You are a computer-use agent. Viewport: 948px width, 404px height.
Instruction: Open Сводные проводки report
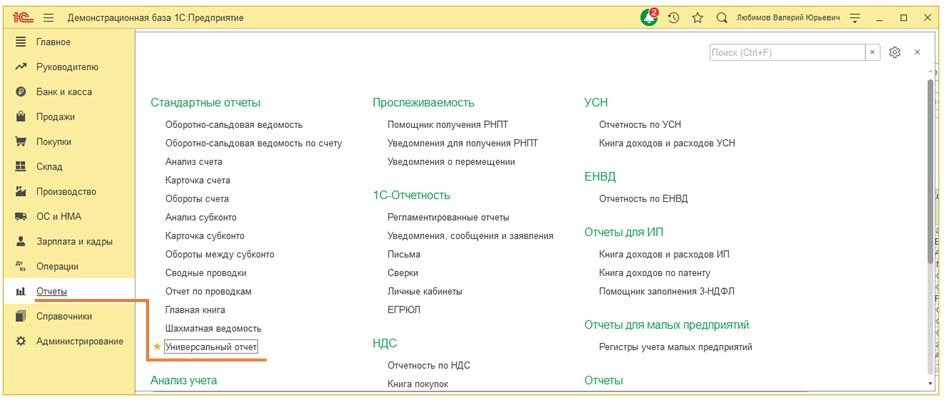point(206,273)
